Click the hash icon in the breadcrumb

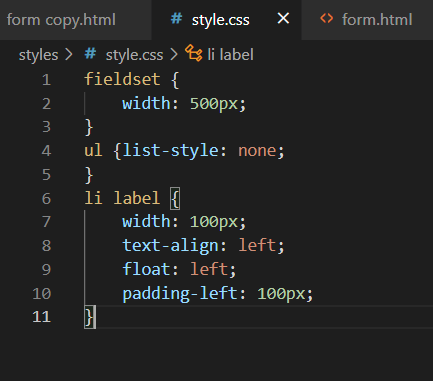click(x=90, y=54)
